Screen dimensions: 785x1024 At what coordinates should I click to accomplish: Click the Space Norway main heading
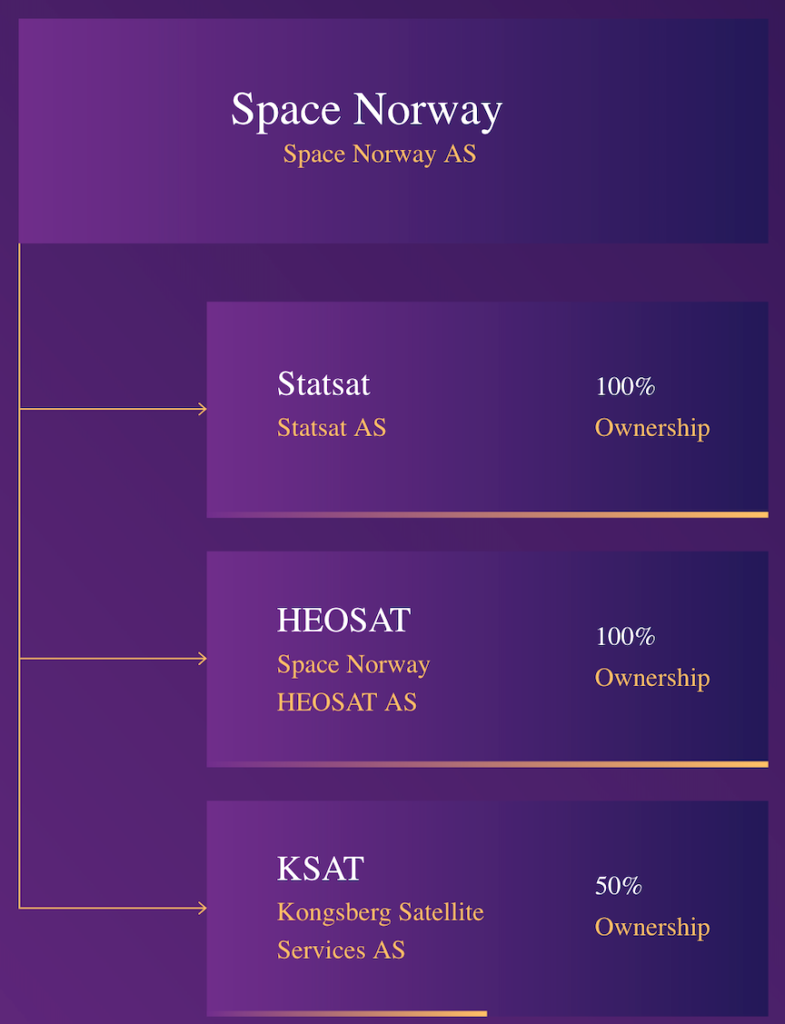(x=366, y=109)
